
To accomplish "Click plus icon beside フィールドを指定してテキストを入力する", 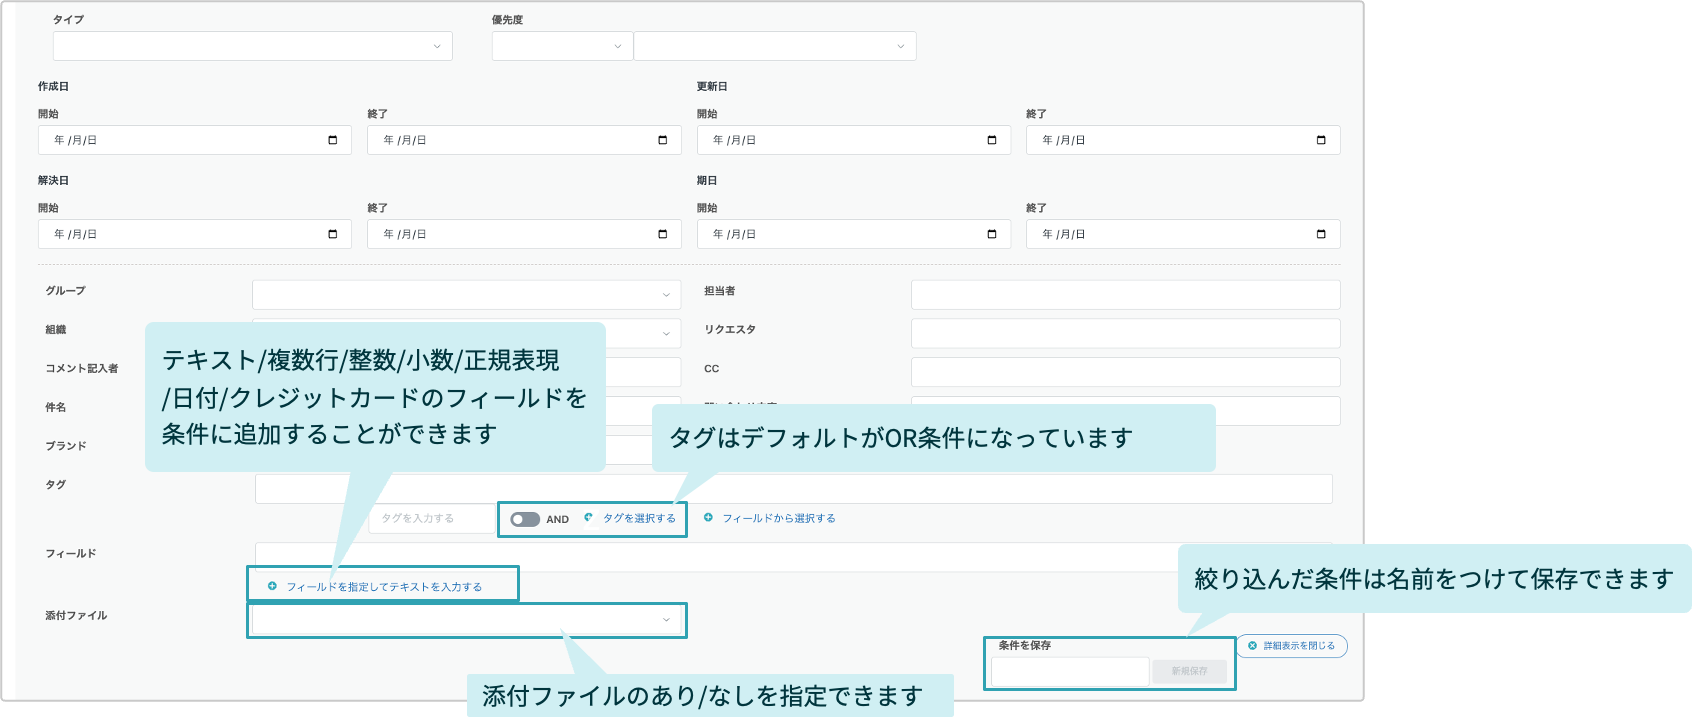I will pos(272,586).
